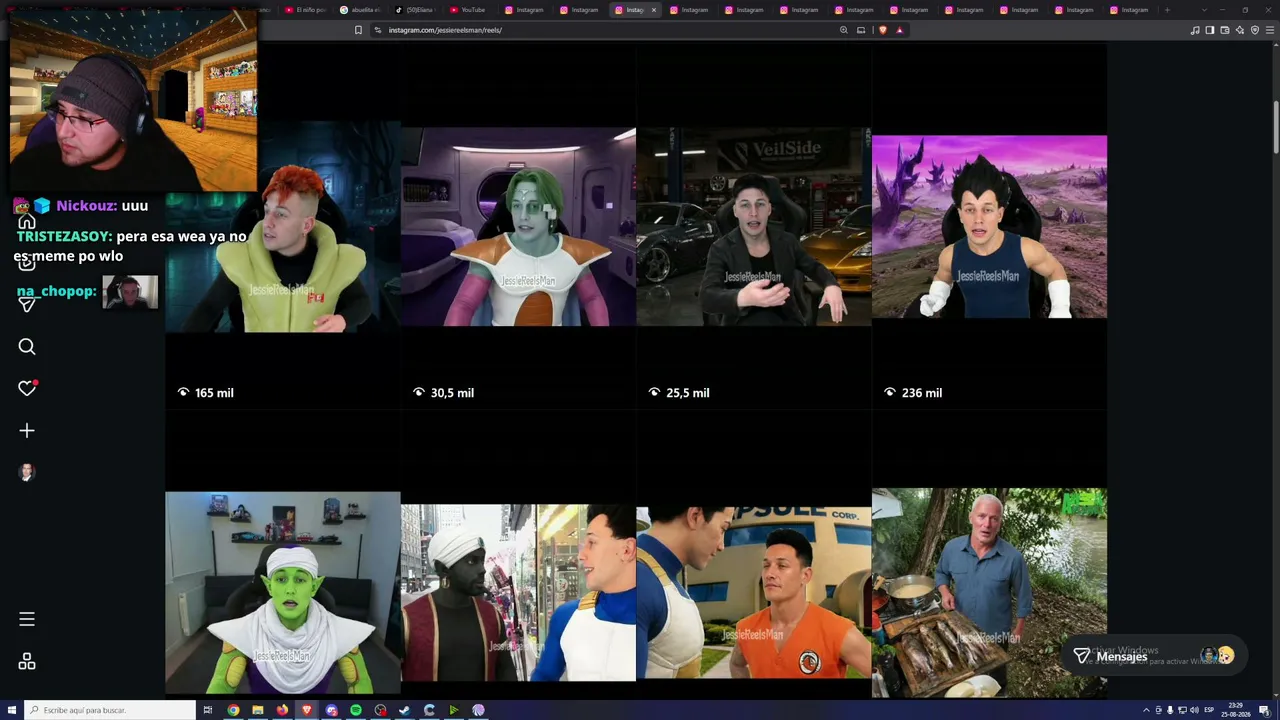Open the reel with 30,5 mil views
The height and width of the screenshot is (720, 1280).
coord(518,227)
